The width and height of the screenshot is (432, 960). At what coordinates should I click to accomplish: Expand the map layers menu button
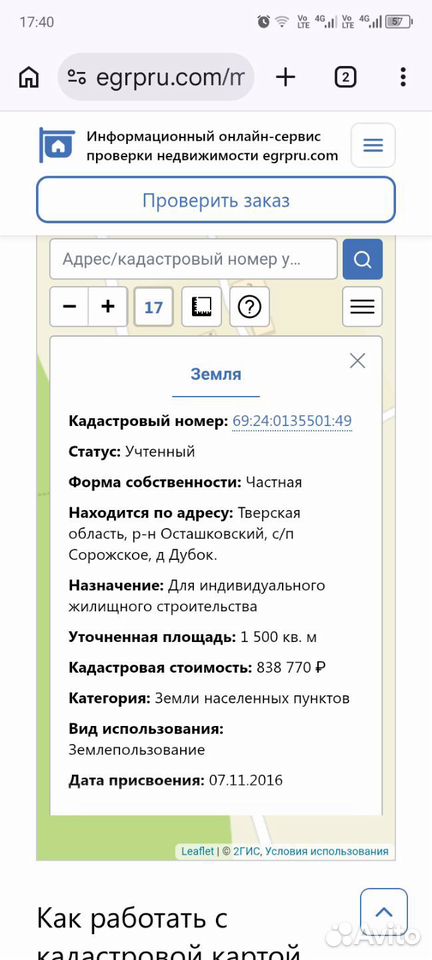pyautogui.click(x=362, y=307)
